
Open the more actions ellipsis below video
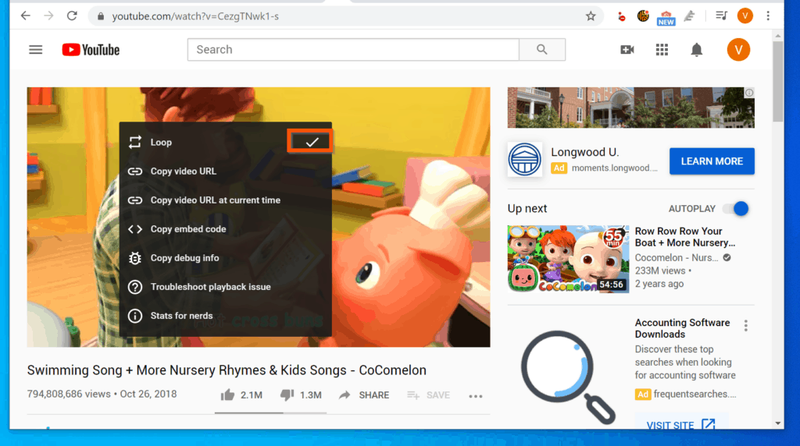click(x=476, y=396)
